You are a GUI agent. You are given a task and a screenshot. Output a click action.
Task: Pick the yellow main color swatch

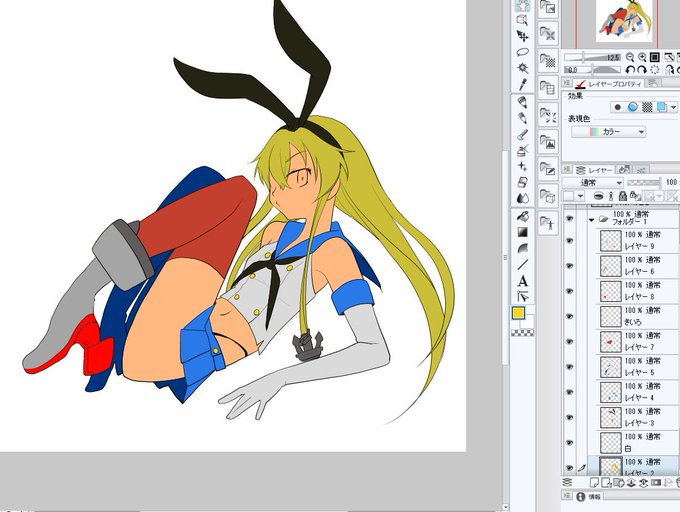519,313
